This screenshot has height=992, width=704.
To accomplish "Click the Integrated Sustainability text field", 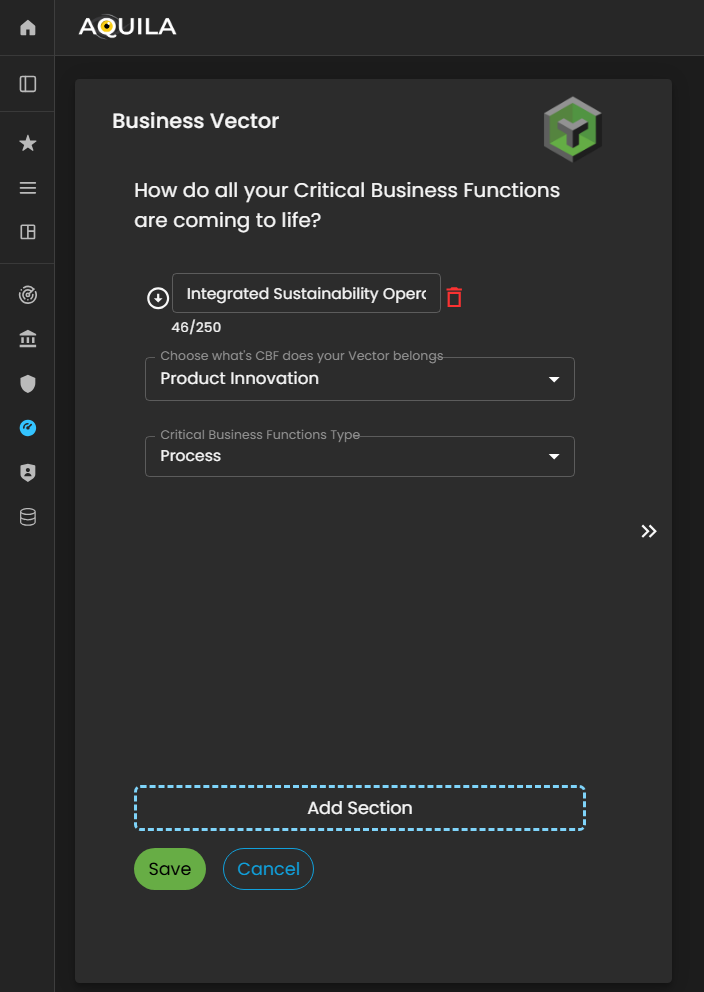I will point(306,294).
